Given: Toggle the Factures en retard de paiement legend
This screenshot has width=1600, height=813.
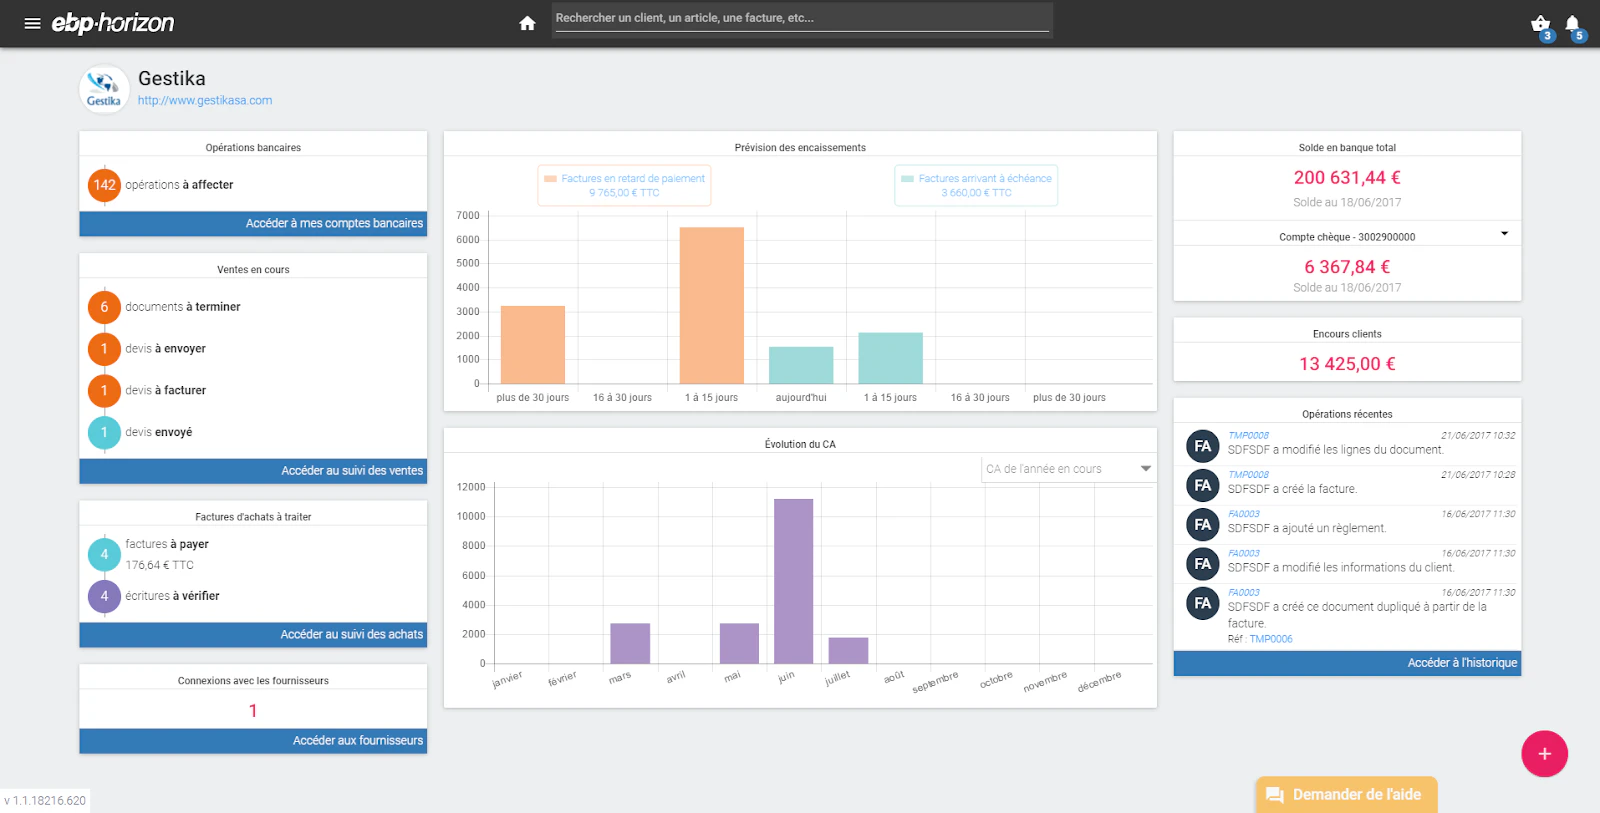Looking at the screenshot, I should click(x=624, y=185).
